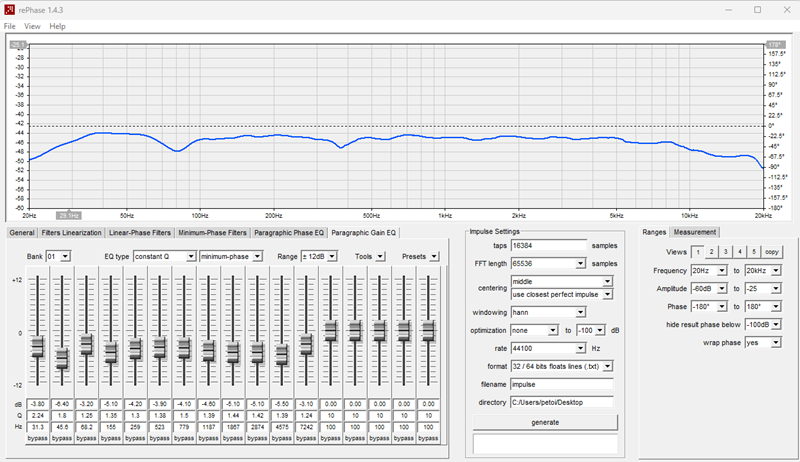Image resolution: width=800 pixels, height=462 pixels.
Task: Click the 45.6 Hz band gain slider handle
Action: 62,358
